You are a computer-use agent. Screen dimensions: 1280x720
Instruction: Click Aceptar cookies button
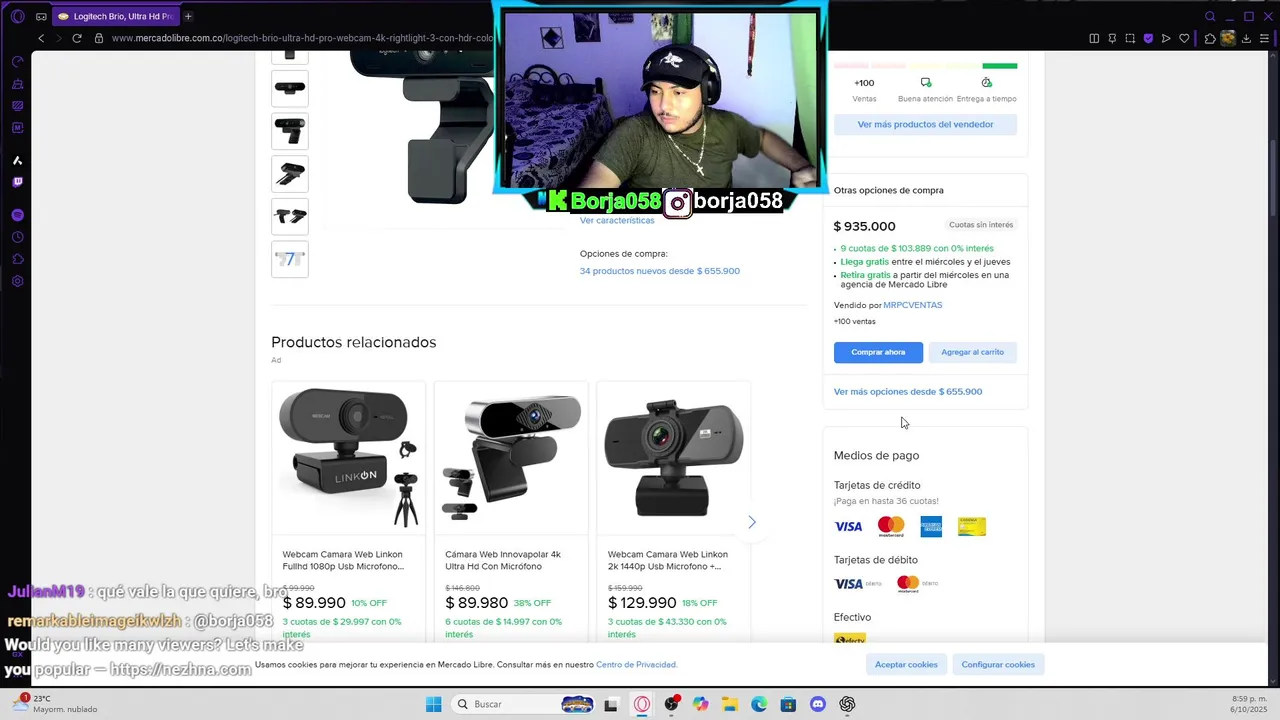pyautogui.click(x=906, y=664)
